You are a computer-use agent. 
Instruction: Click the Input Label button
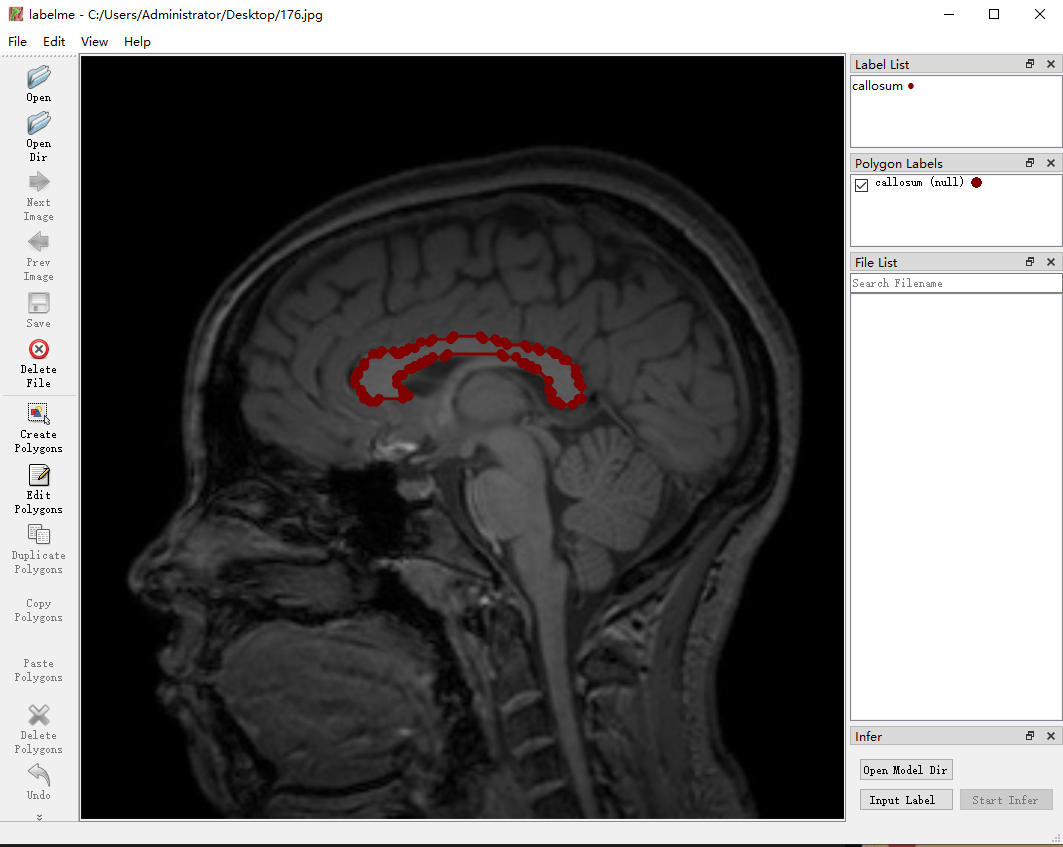click(906, 800)
